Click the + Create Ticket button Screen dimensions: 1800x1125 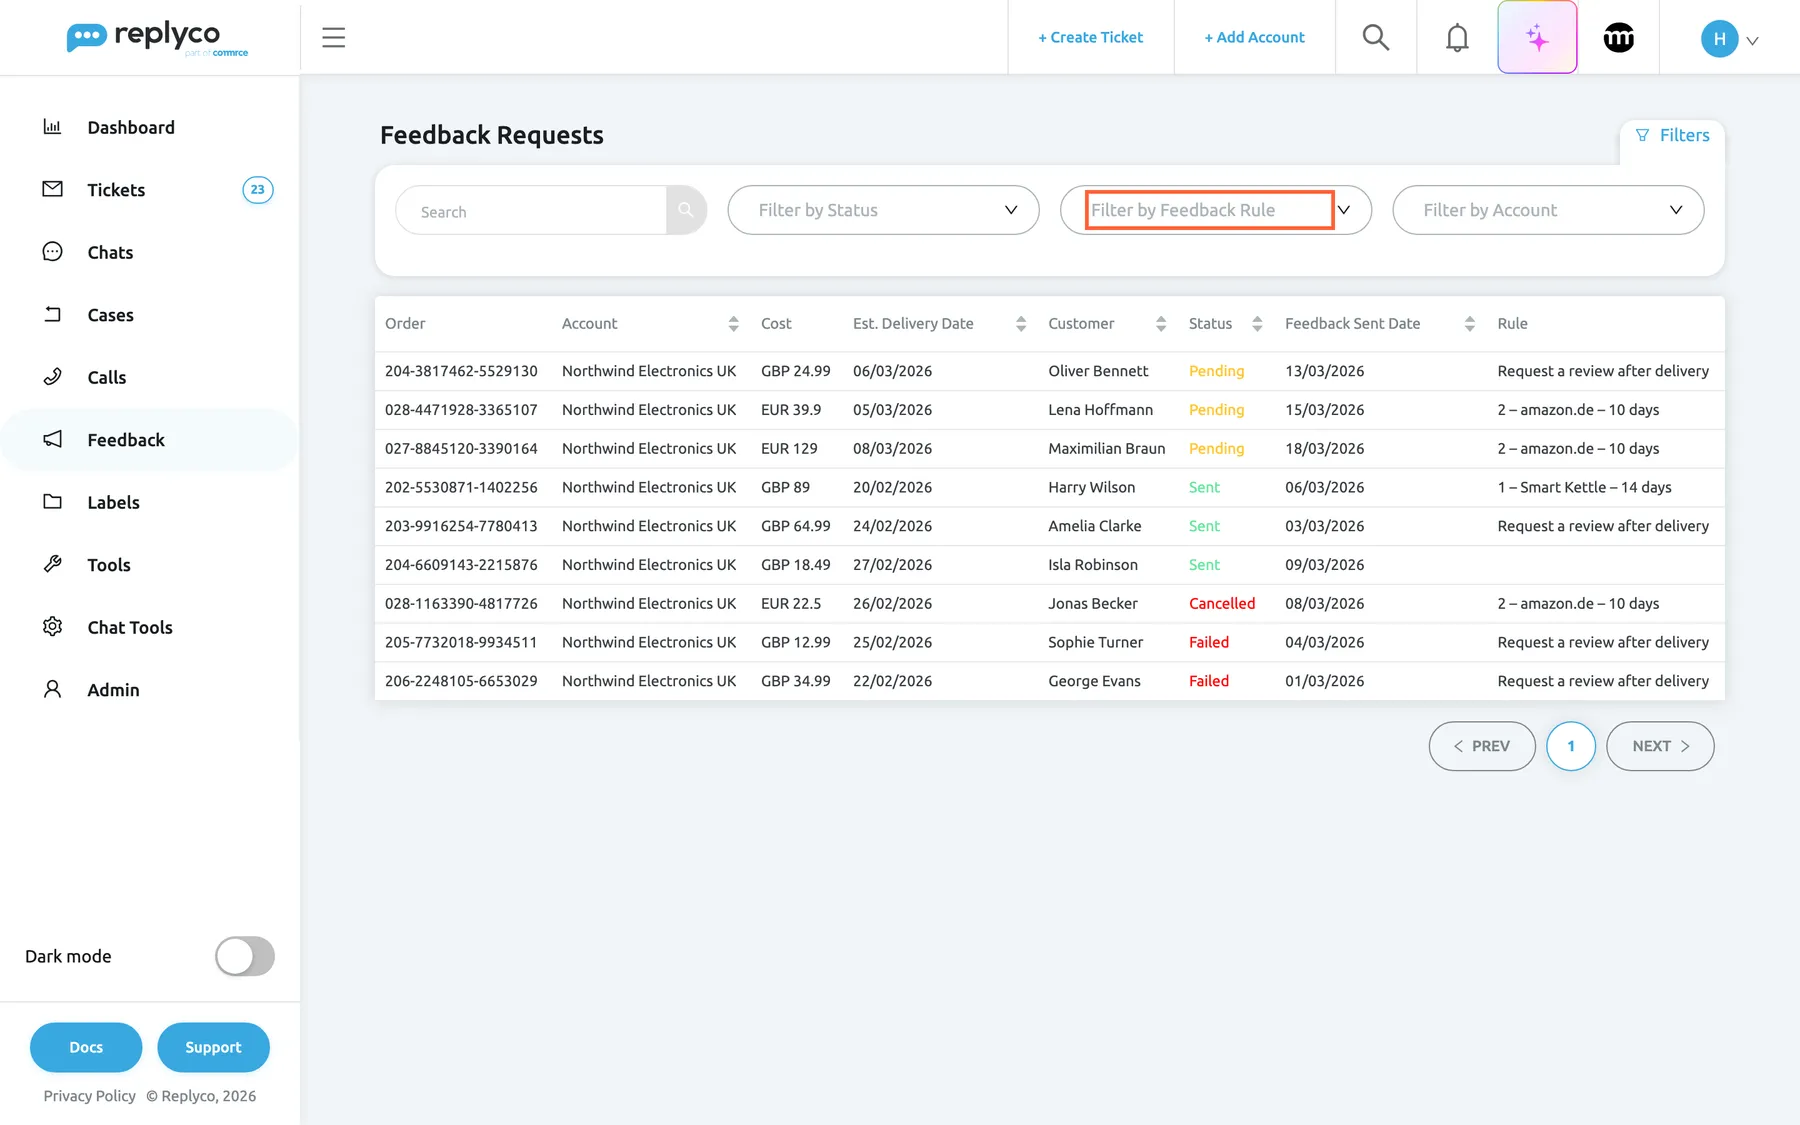(x=1090, y=37)
